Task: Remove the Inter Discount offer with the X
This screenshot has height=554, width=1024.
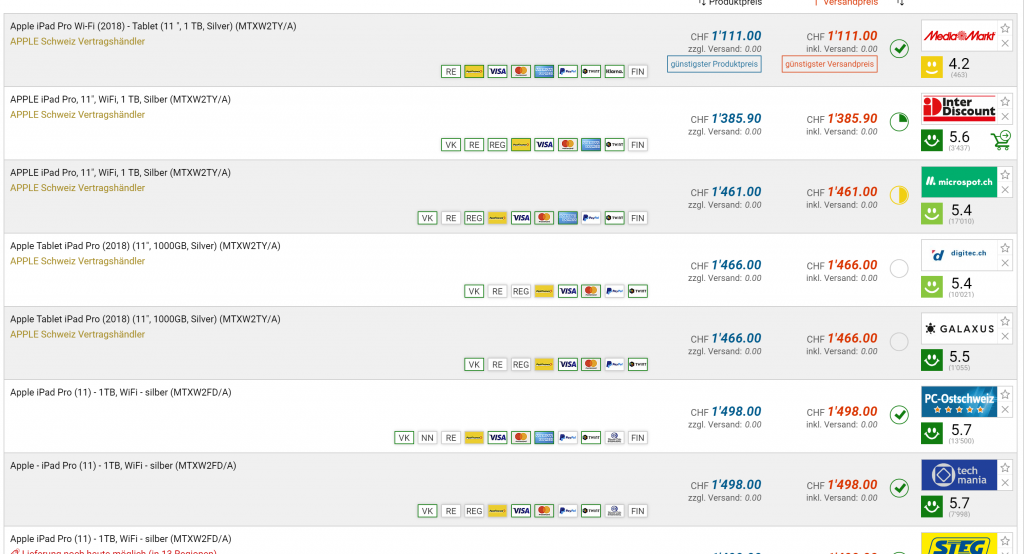Action: coord(1005,118)
